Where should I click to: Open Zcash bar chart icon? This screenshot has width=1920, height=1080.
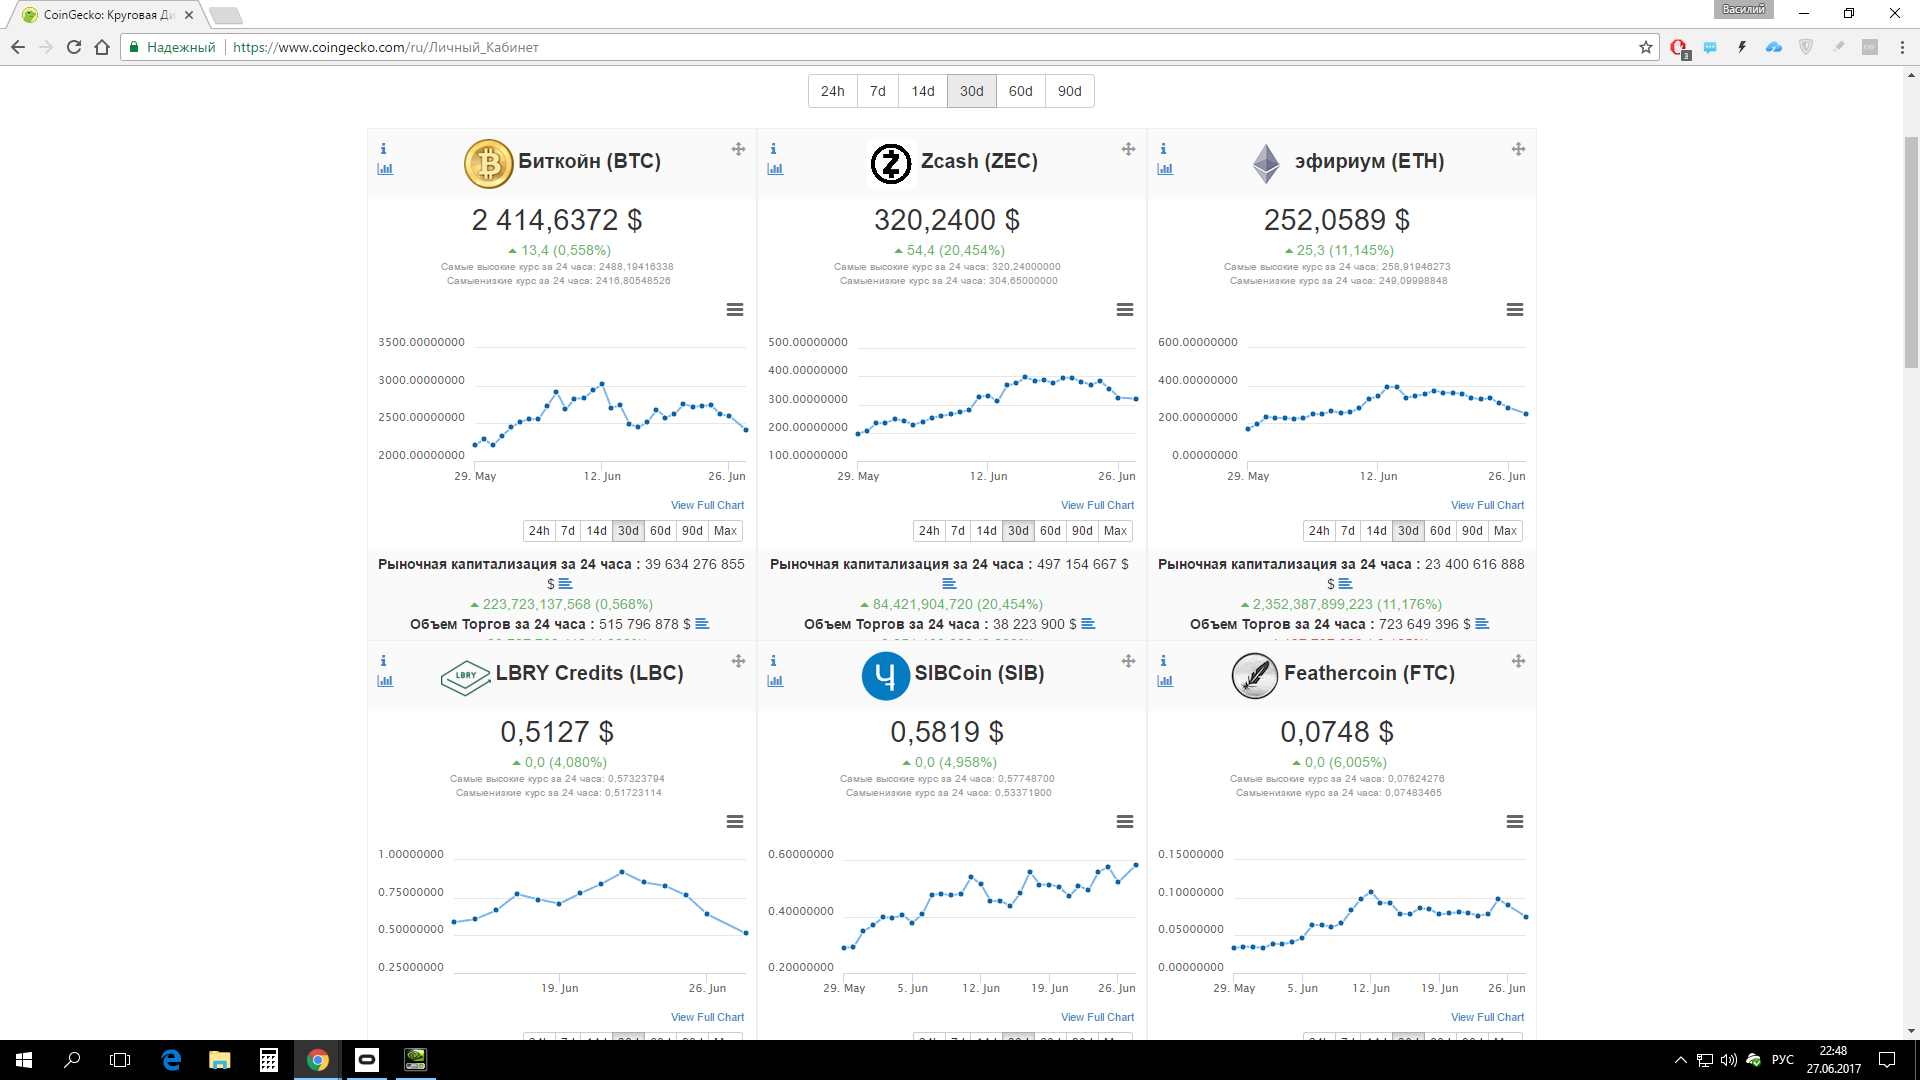775,169
